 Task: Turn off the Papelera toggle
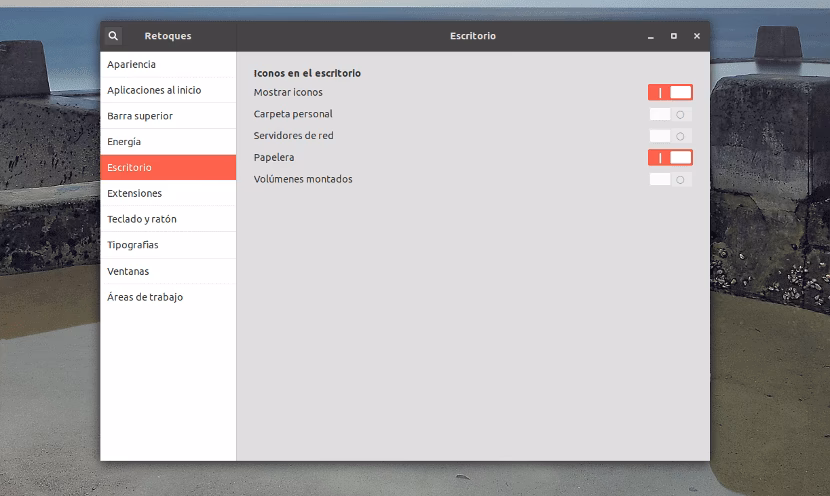click(x=670, y=158)
